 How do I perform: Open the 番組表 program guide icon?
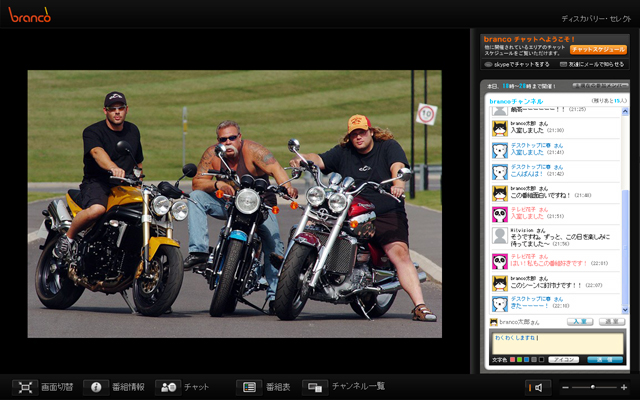tap(249, 386)
